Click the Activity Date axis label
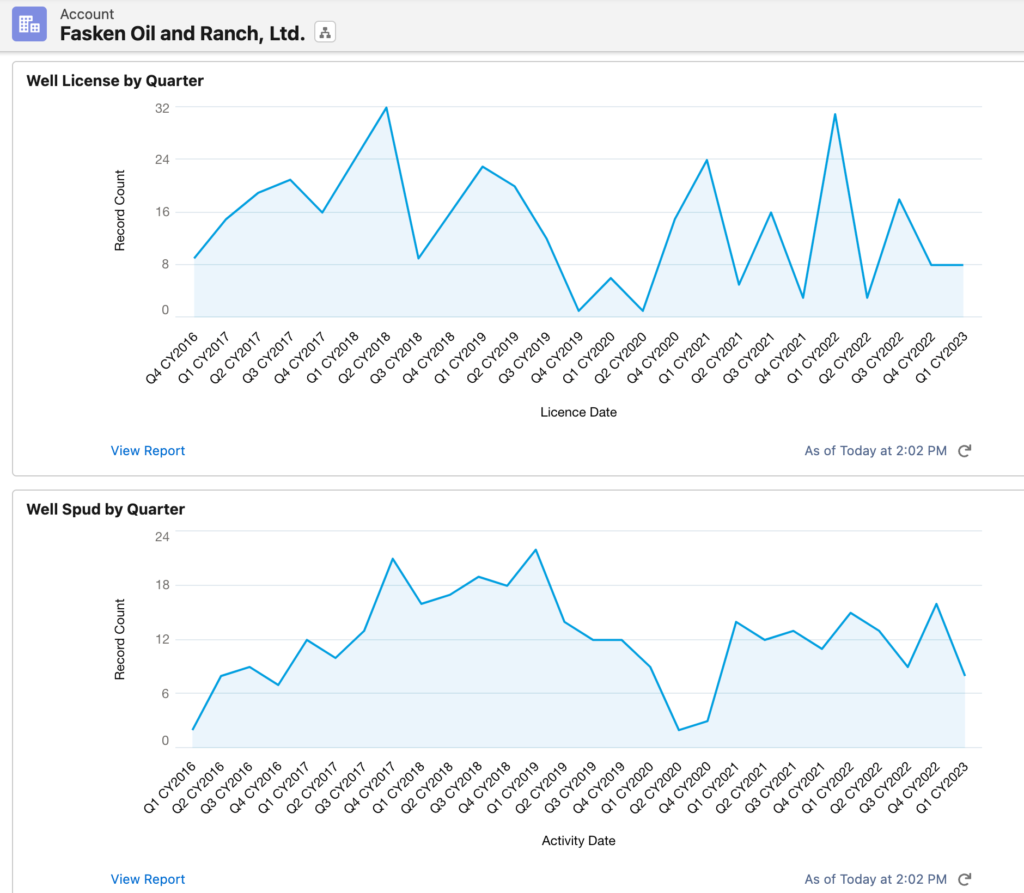The image size is (1024, 893). click(578, 841)
